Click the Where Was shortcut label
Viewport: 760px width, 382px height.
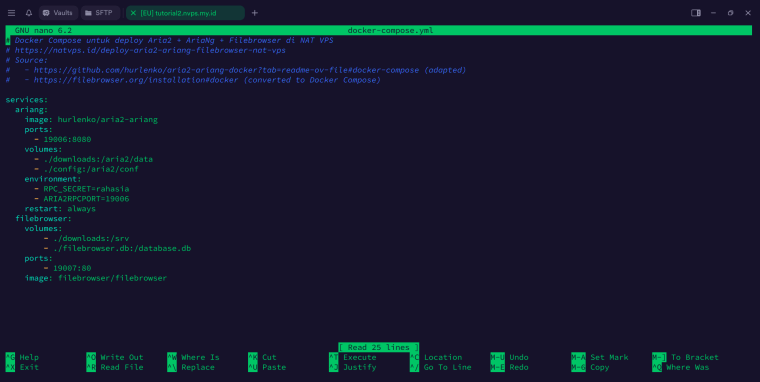[687, 367]
